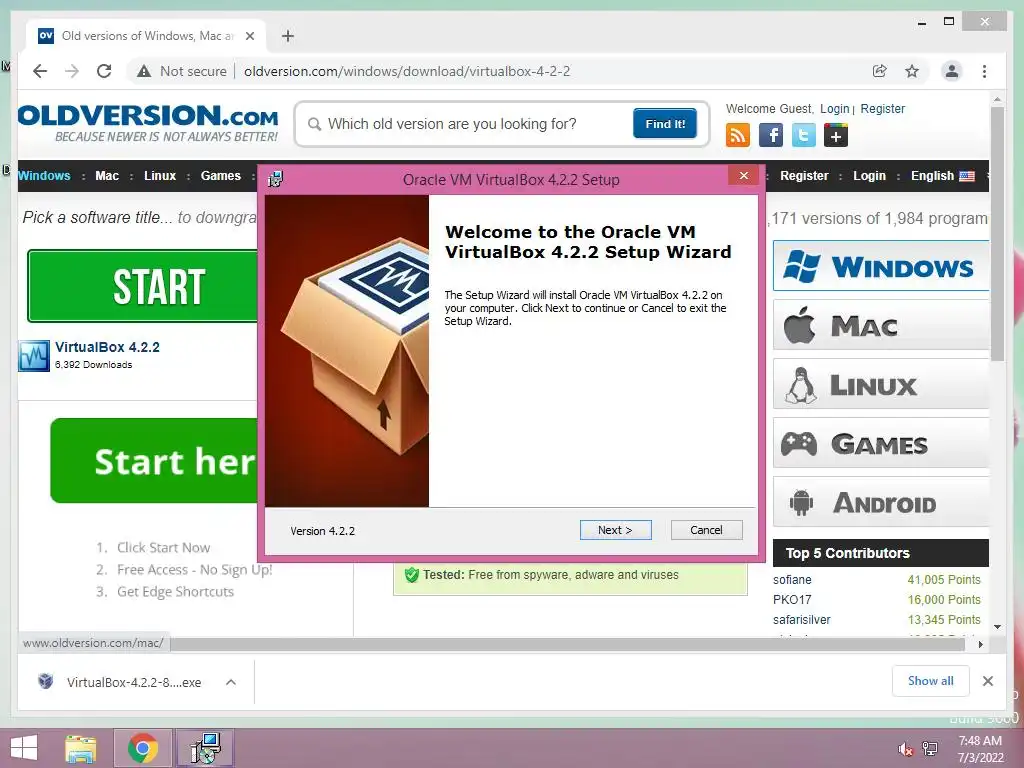Viewport: 1024px width, 768px height.
Task: Close the Chrome downloads bar
Action: (x=987, y=681)
